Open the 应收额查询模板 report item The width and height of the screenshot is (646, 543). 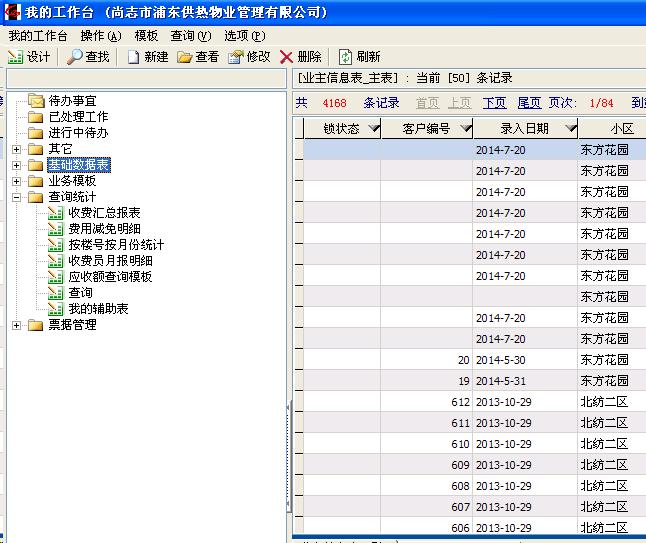point(110,277)
